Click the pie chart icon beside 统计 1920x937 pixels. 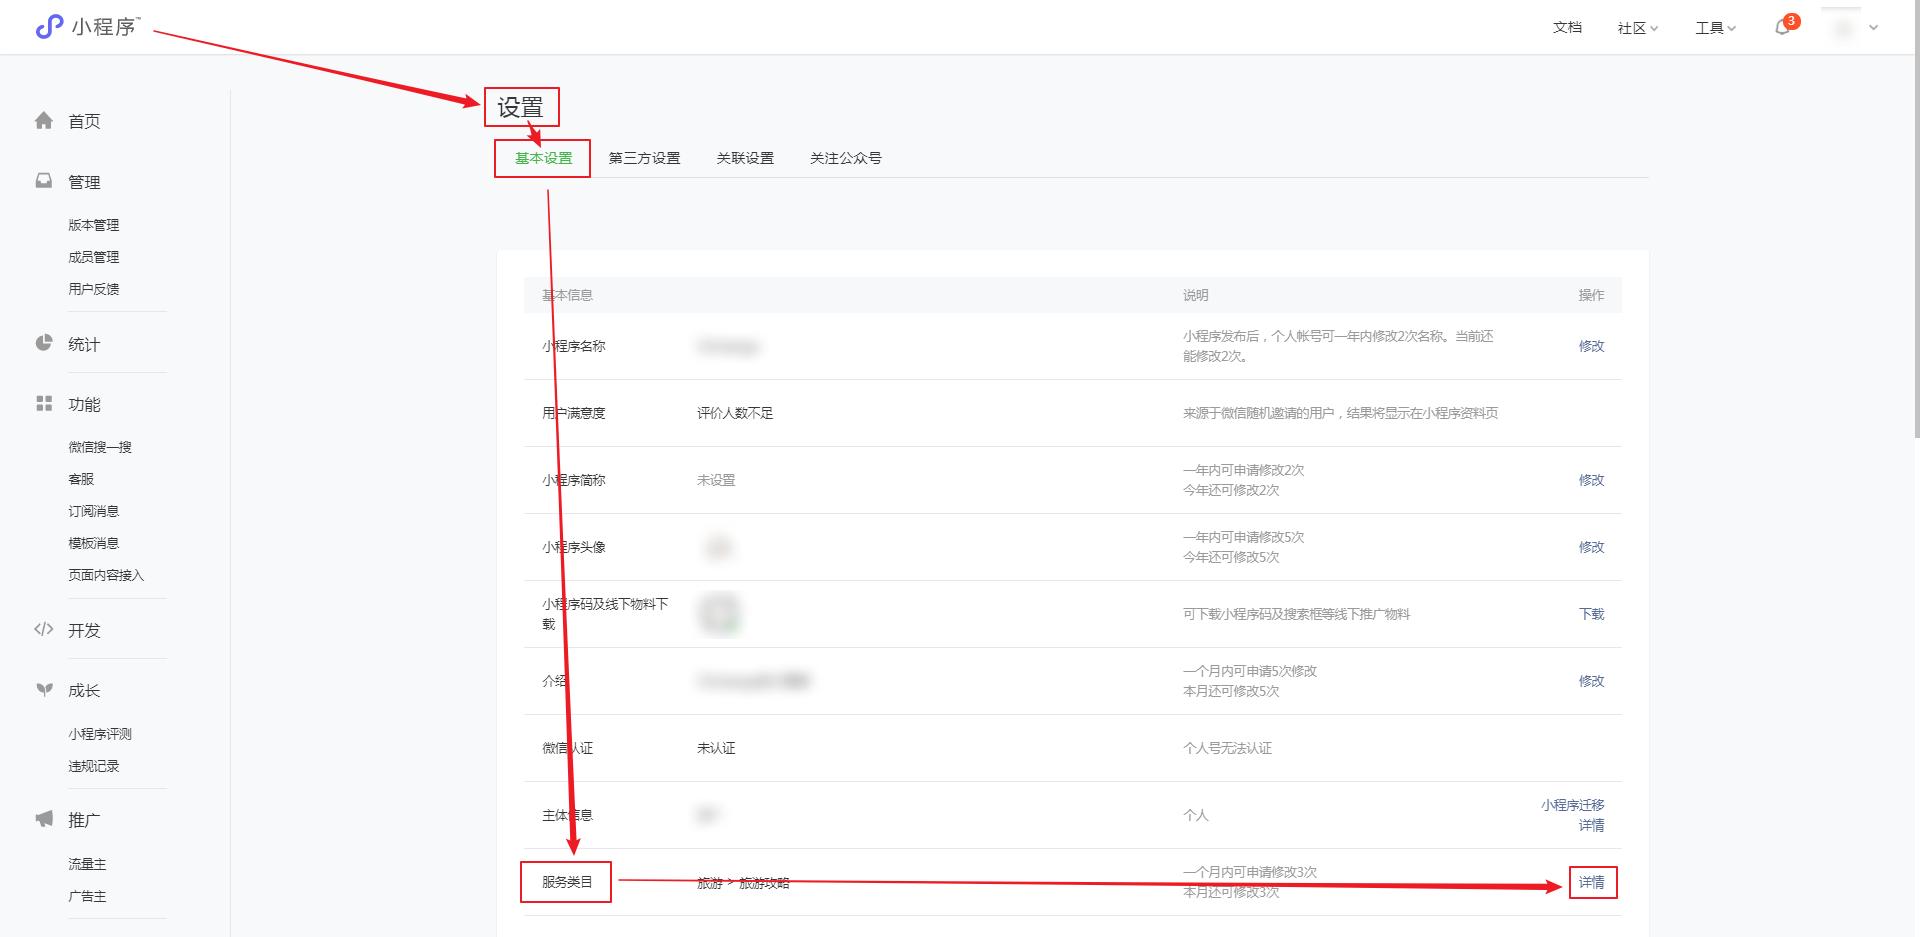(x=44, y=343)
